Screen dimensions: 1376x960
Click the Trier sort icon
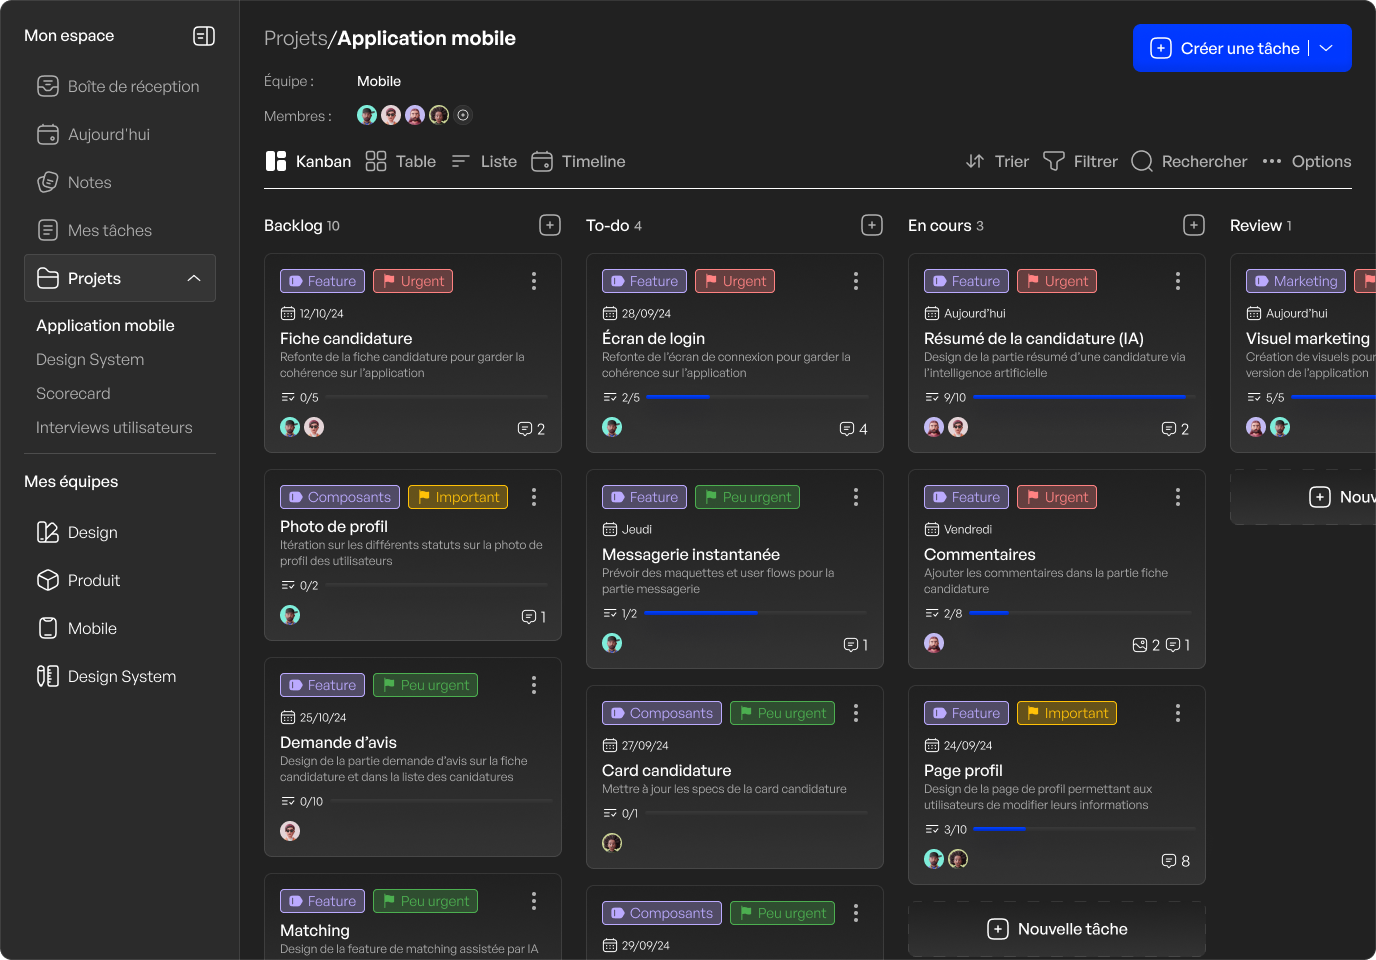click(x=975, y=161)
